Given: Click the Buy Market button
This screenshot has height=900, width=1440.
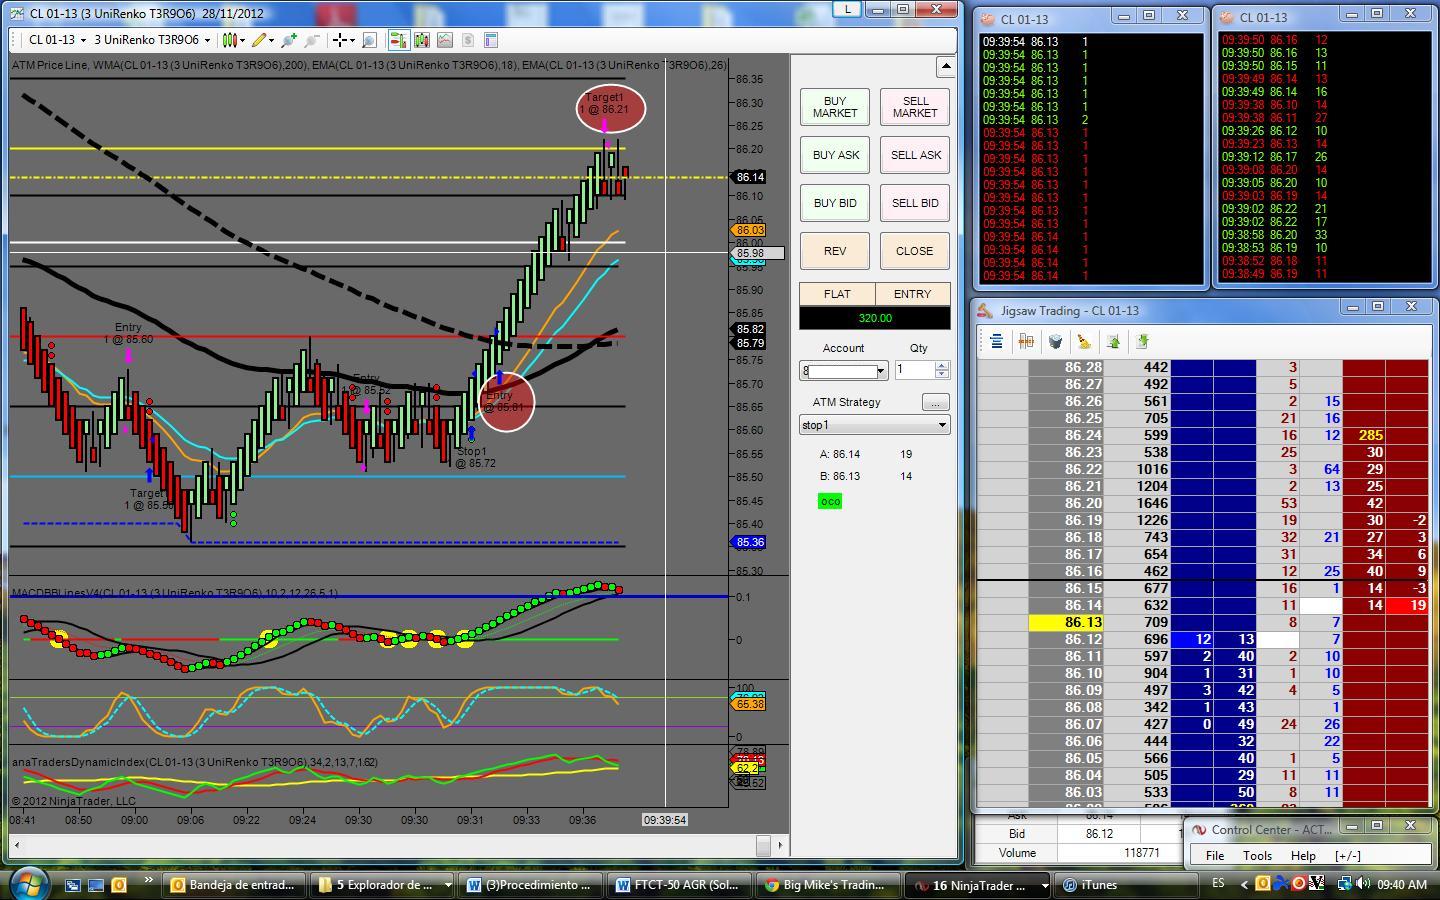Looking at the screenshot, I should 835,107.
